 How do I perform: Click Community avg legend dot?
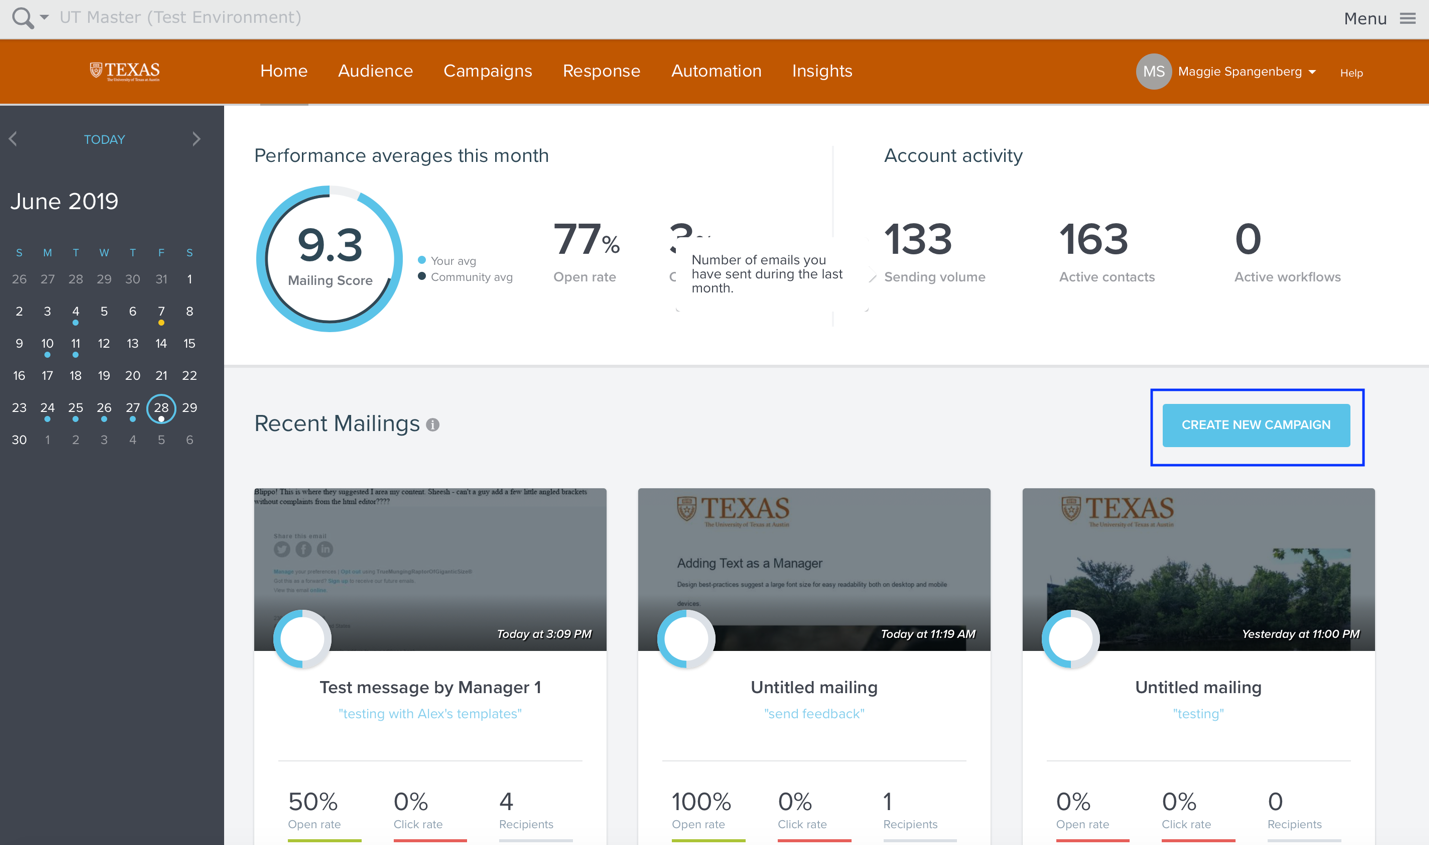tap(422, 276)
